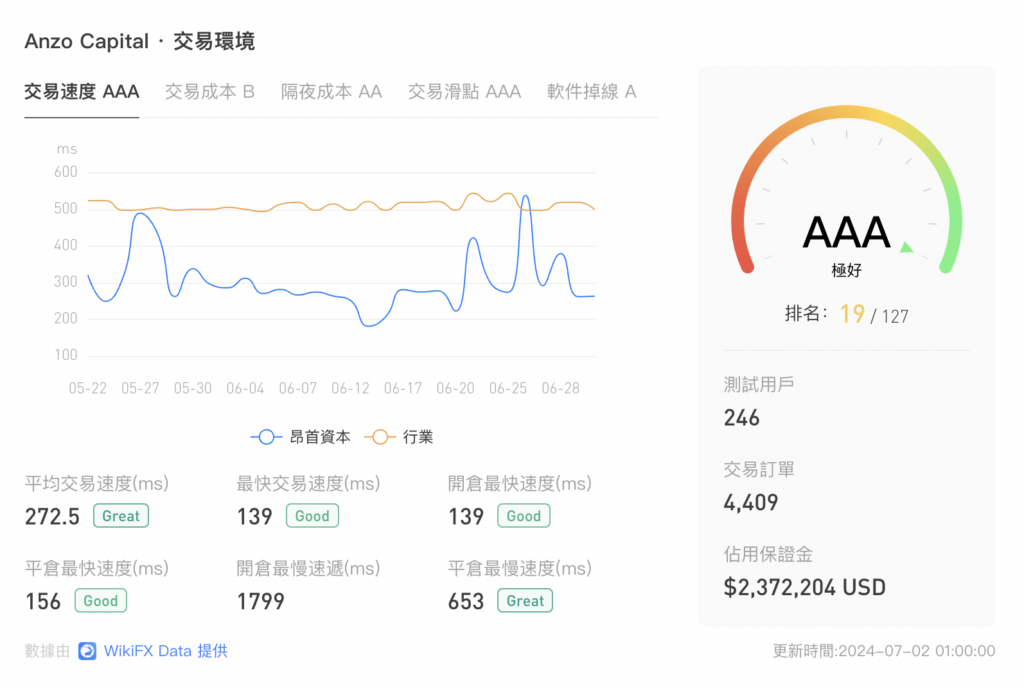Click the 測試用戶 value 246
Viewport: 1024px width, 689px height.
742,418
